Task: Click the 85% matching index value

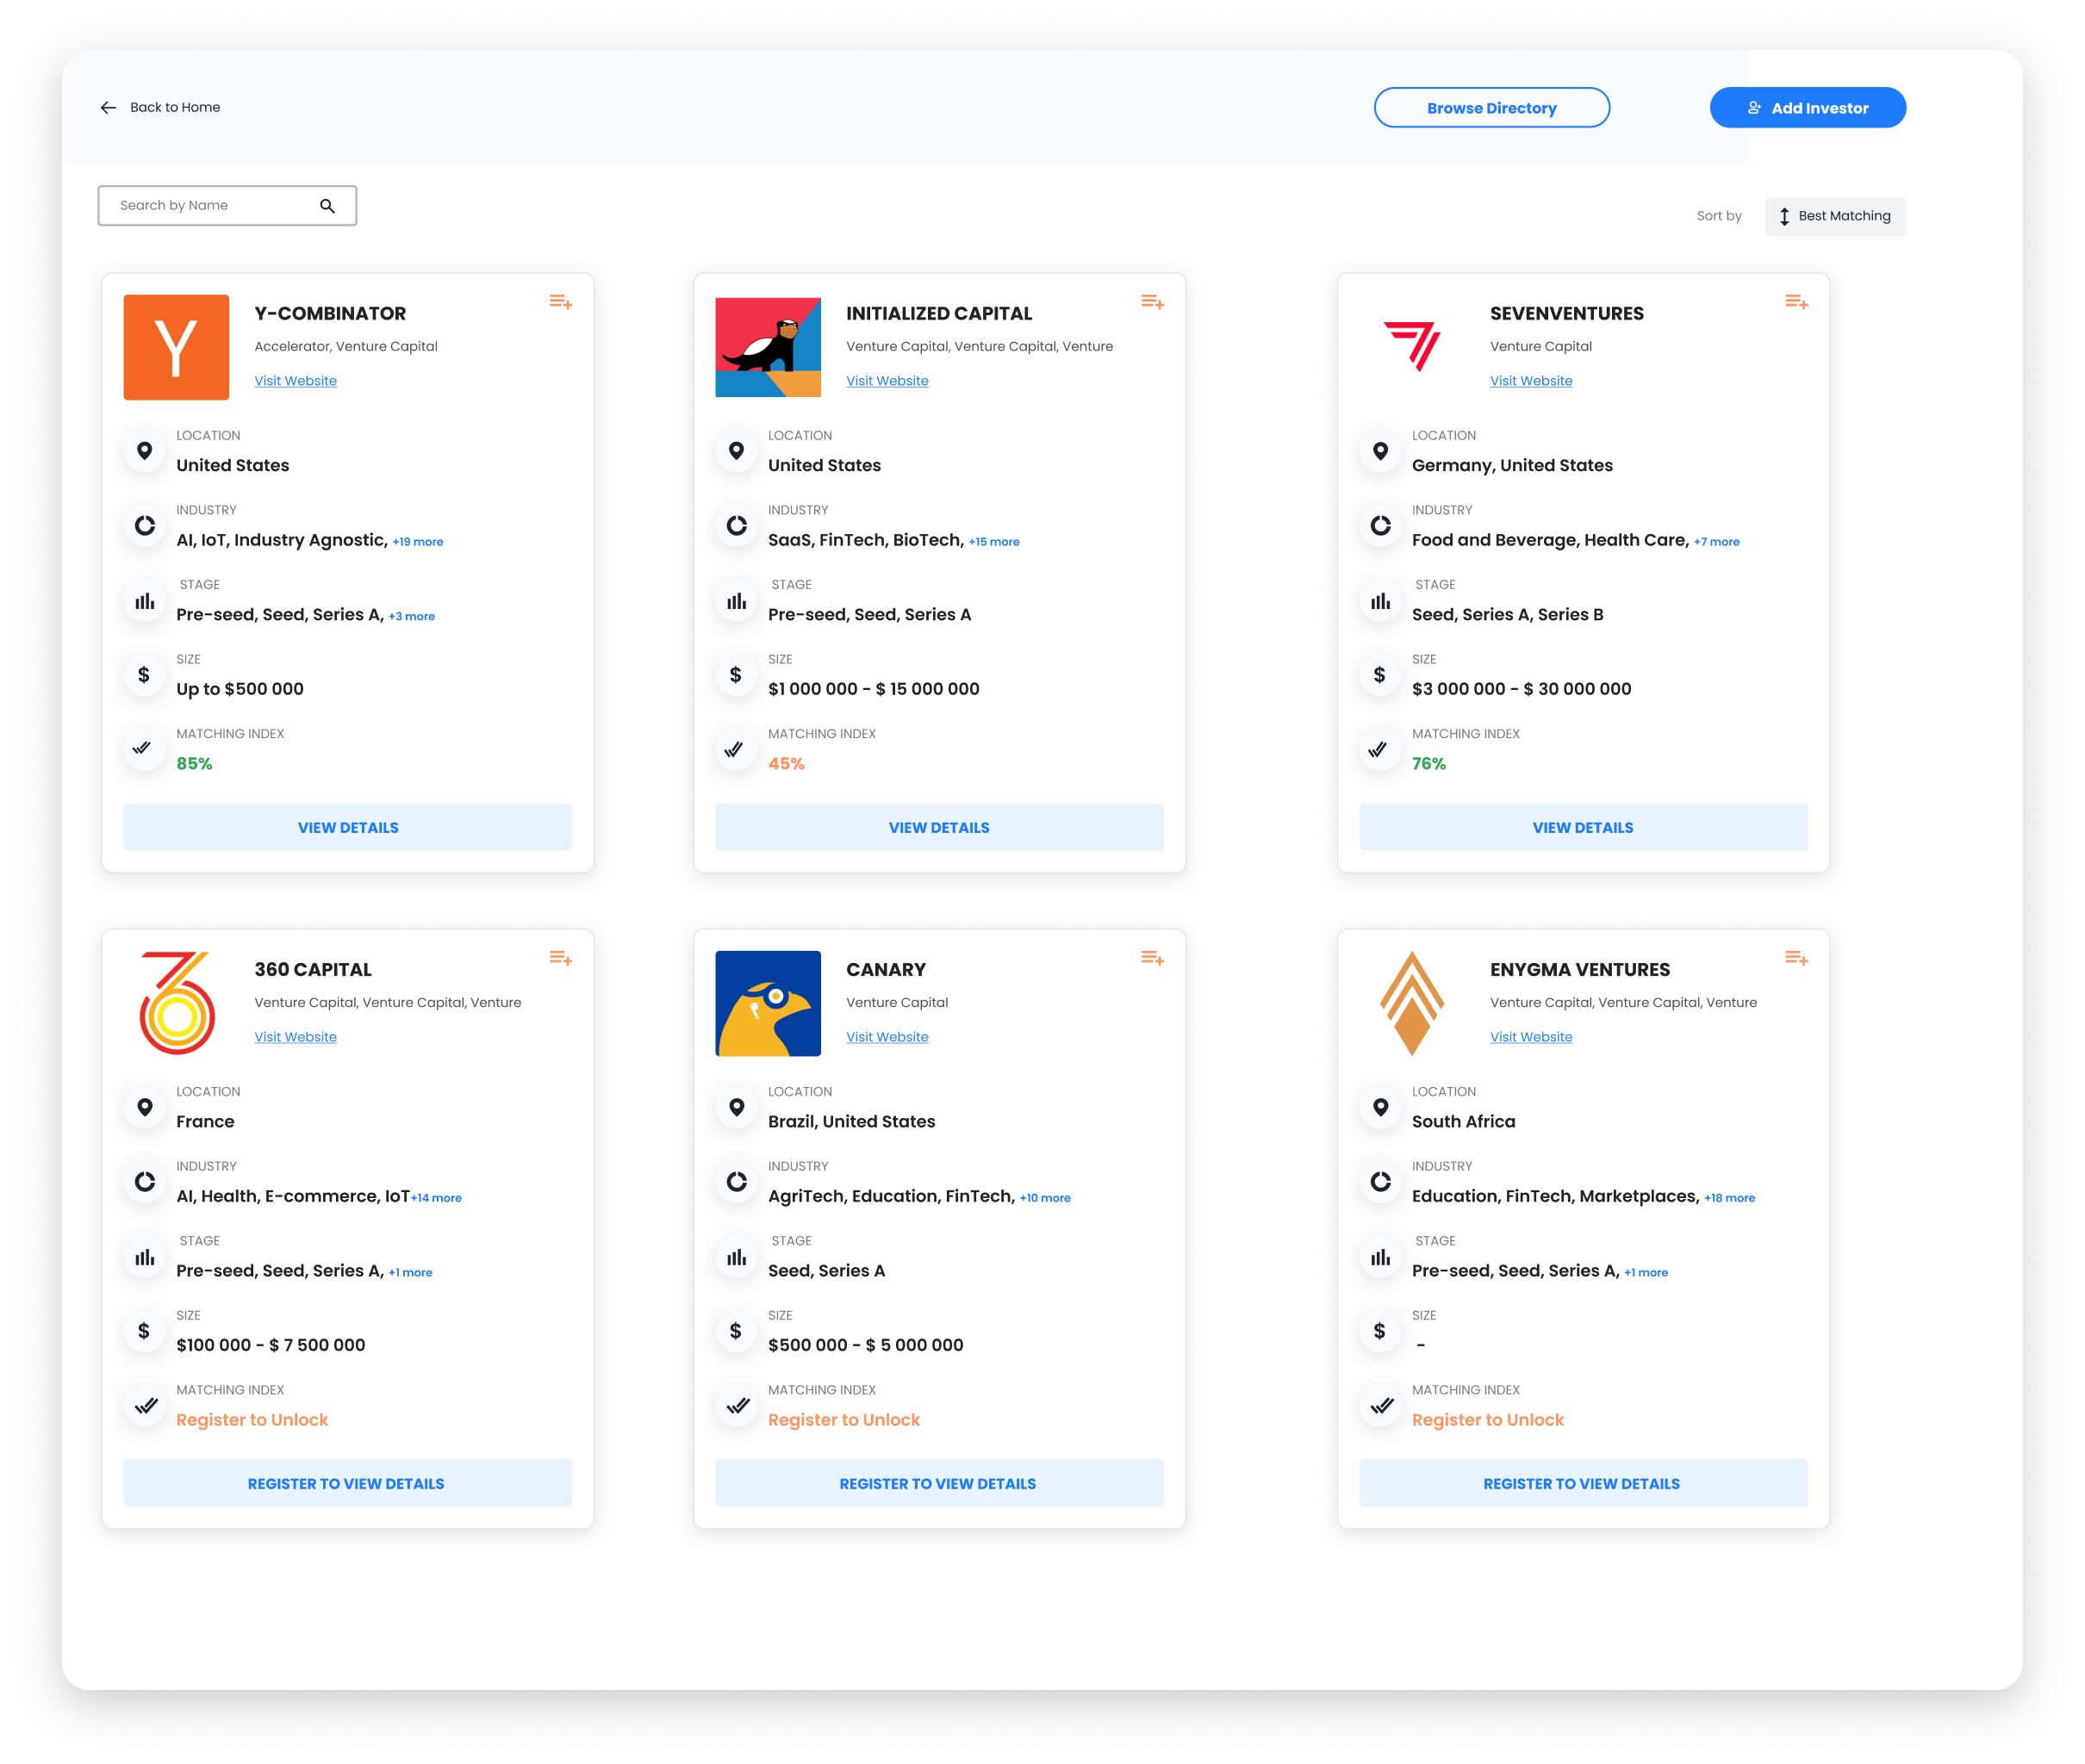Action: (194, 764)
